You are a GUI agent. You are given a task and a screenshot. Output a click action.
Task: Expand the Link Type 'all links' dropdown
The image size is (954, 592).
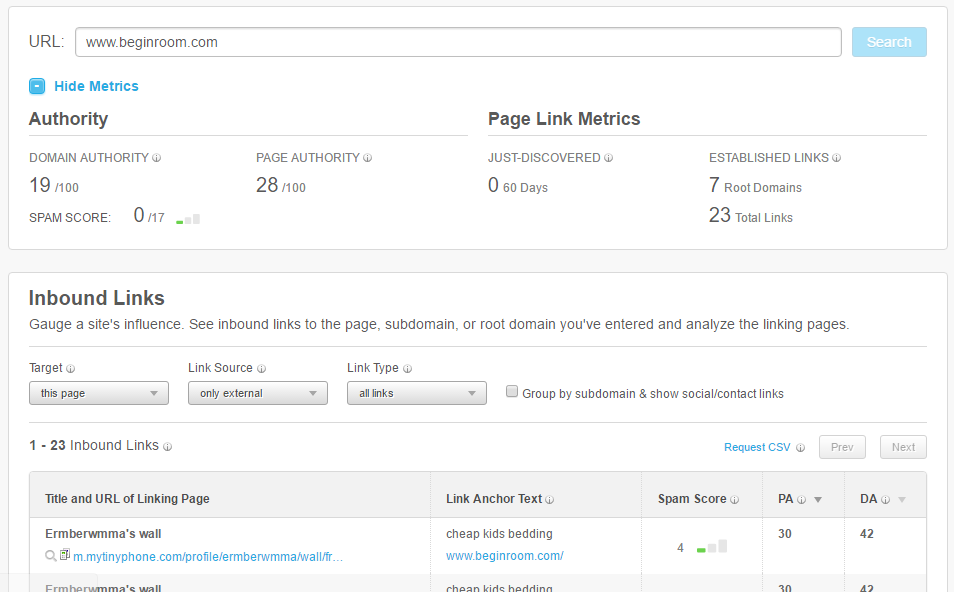coord(417,393)
